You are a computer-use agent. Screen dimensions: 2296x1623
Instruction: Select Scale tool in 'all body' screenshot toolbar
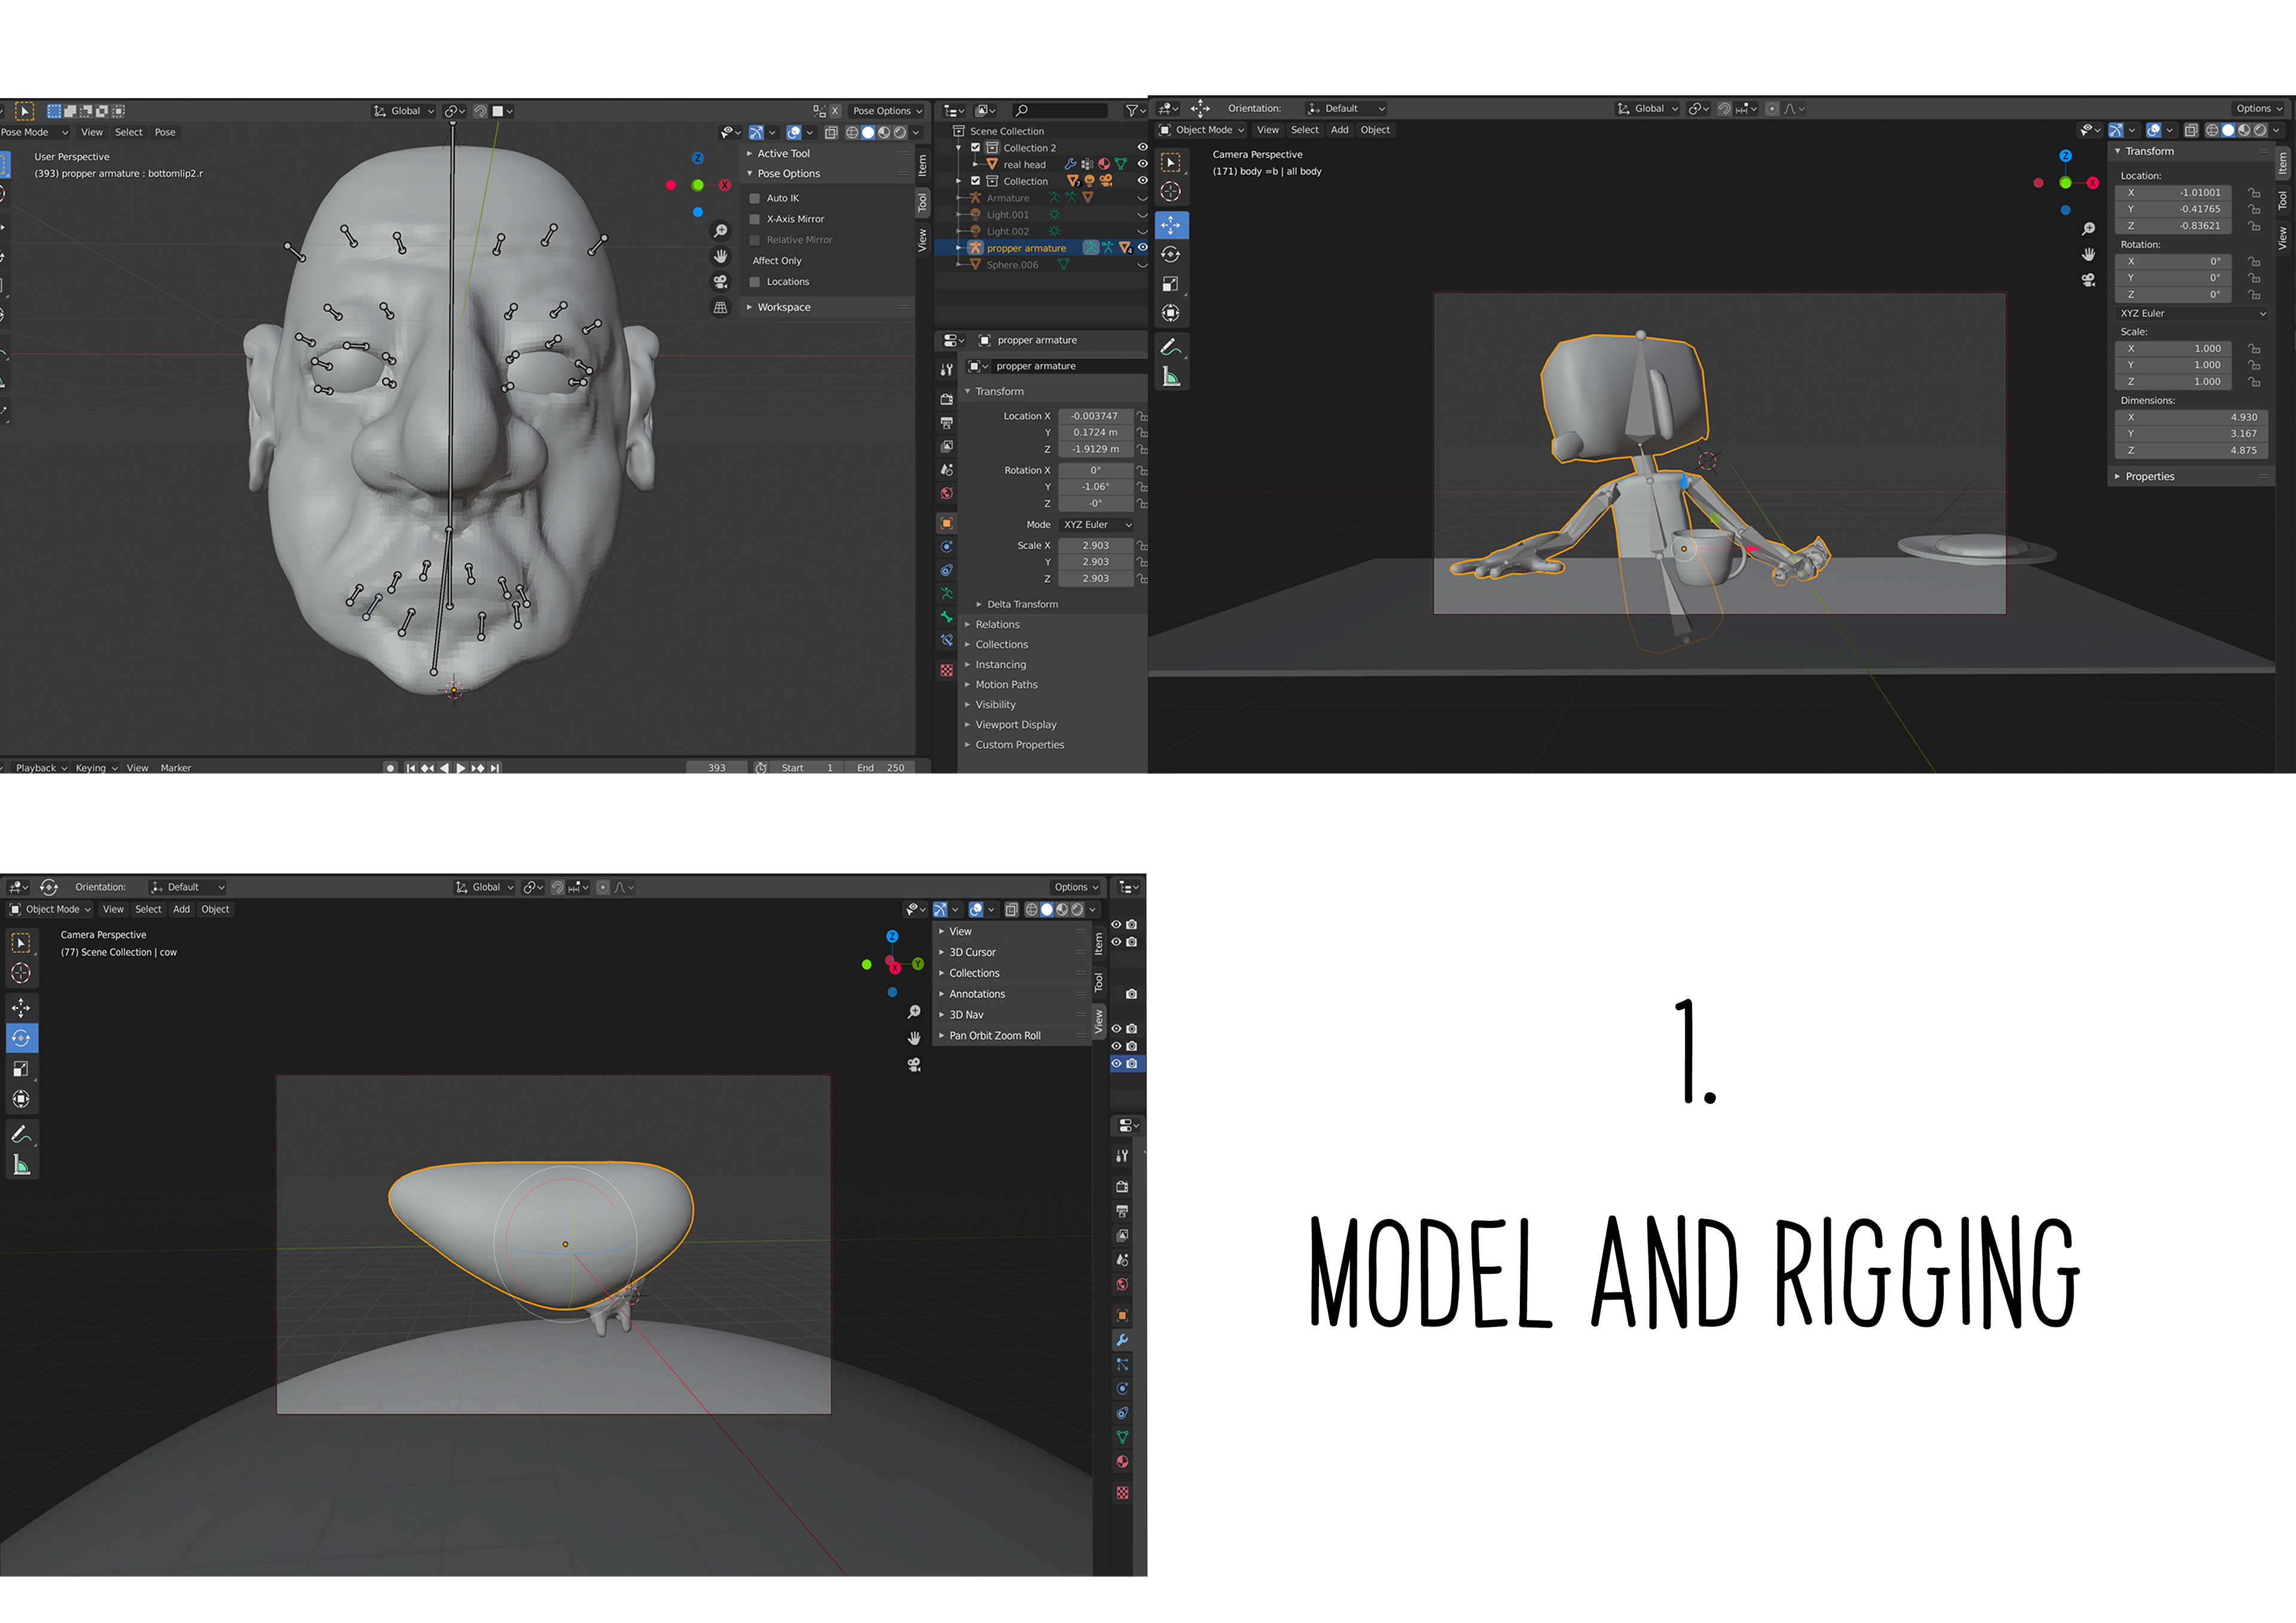click(1171, 284)
